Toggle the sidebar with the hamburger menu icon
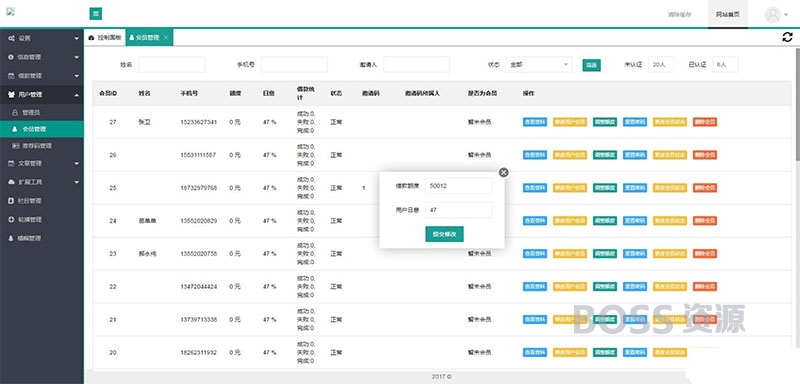The height and width of the screenshot is (384, 800). tap(95, 14)
